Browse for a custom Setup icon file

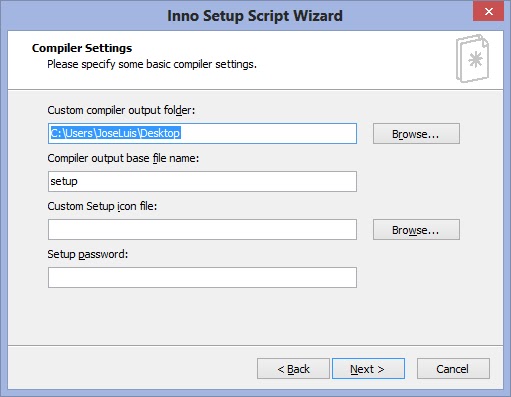[416, 230]
